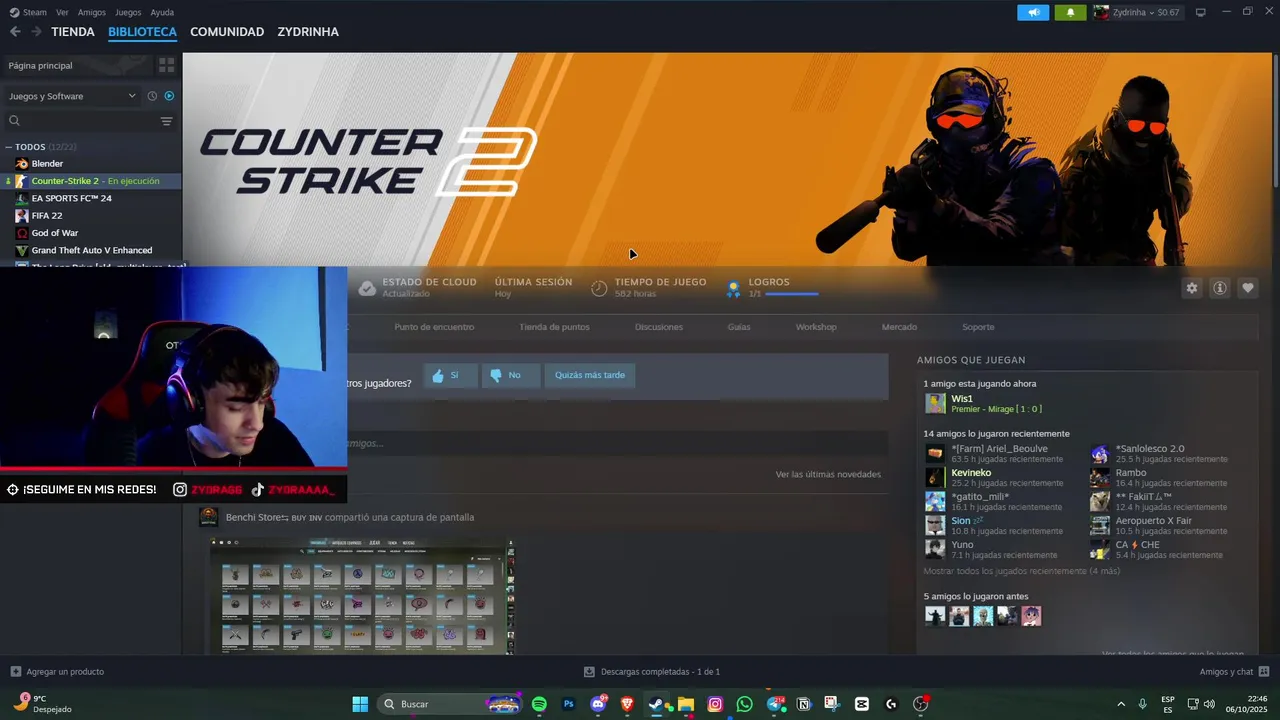Click the Quizás más tarde button

tap(590, 375)
